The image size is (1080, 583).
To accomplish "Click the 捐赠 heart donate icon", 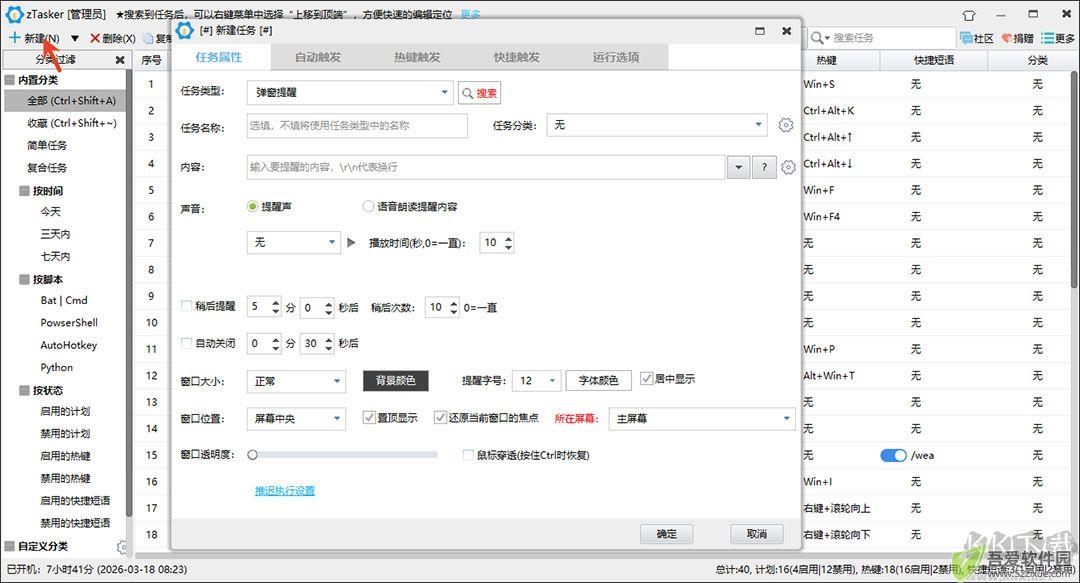I will (1017, 39).
